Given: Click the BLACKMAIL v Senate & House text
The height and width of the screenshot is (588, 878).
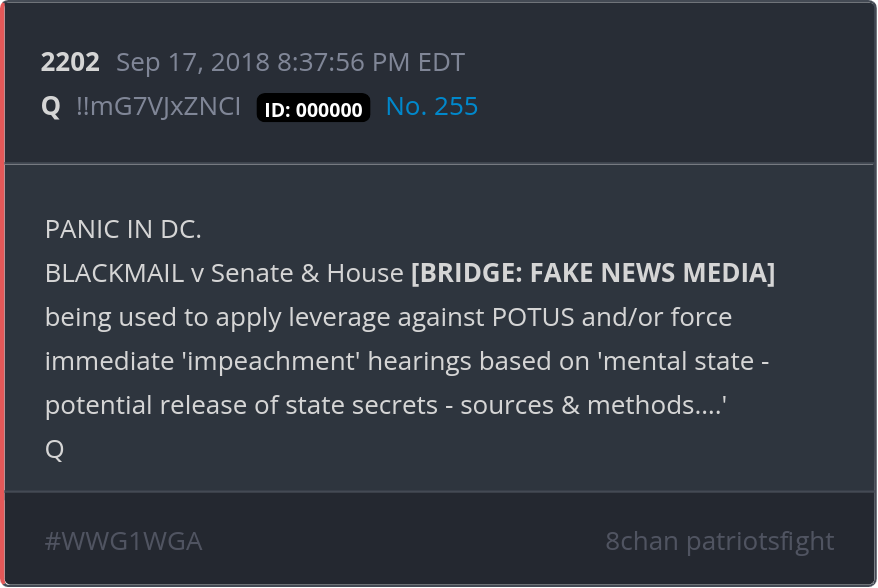Looking at the screenshot, I should (224, 273).
